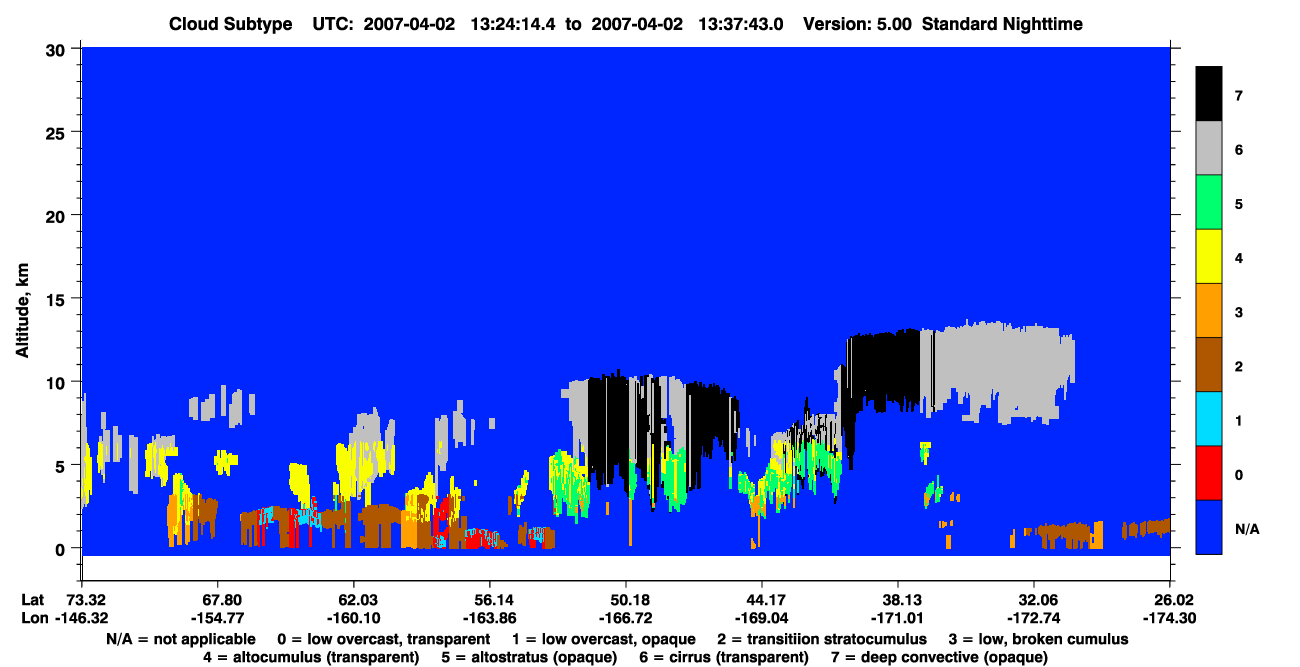The height and width of the screenshot is (667, 1300).
Task: Click the blue N/A color bar segment
Action: pos(1208,527)
